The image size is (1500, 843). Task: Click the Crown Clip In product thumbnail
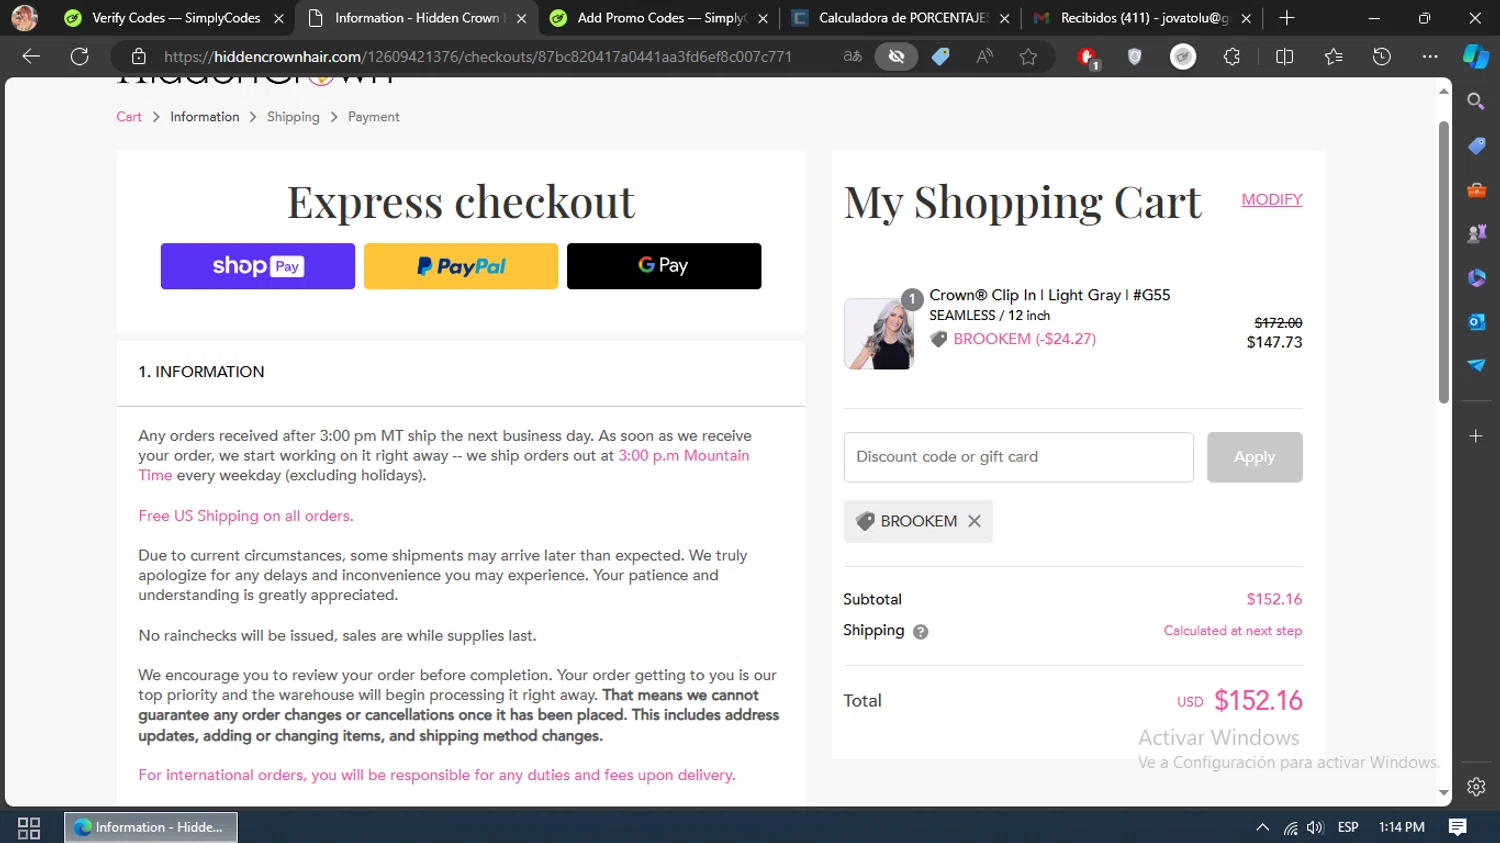[x=879, y=334]
